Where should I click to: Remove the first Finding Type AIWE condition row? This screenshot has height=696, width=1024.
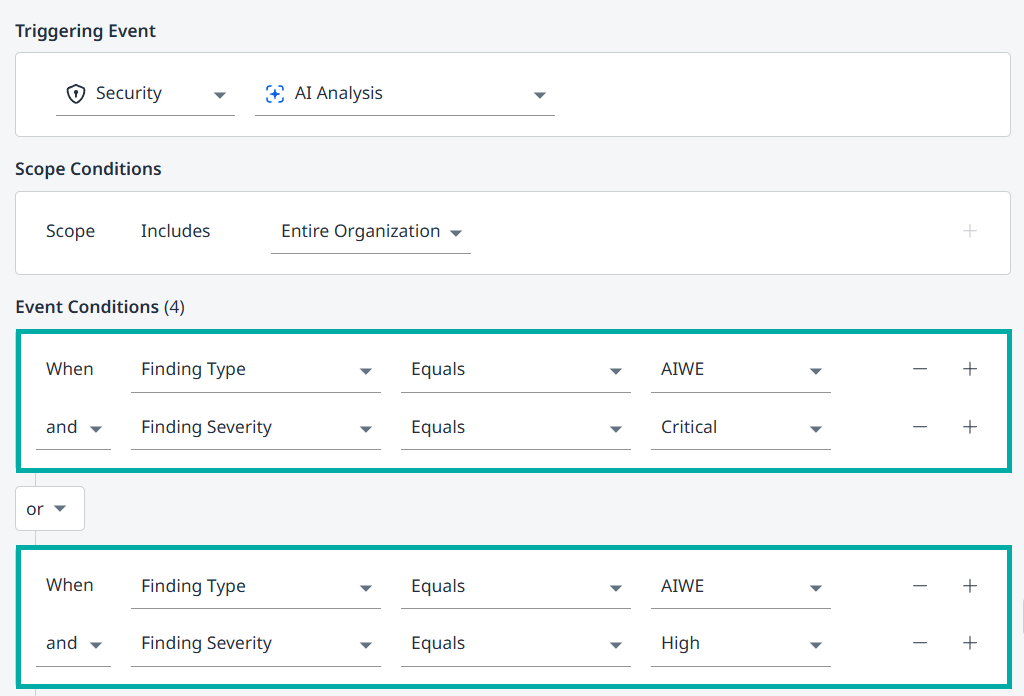click(920, 369)
